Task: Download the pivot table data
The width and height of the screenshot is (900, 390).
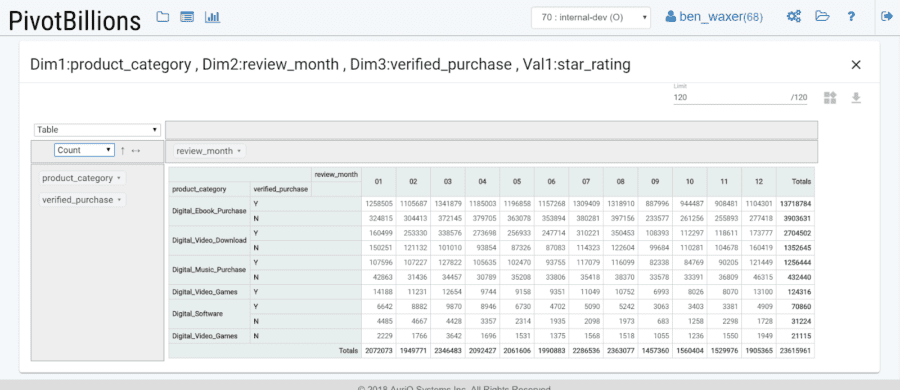Action: pos(856,98)
